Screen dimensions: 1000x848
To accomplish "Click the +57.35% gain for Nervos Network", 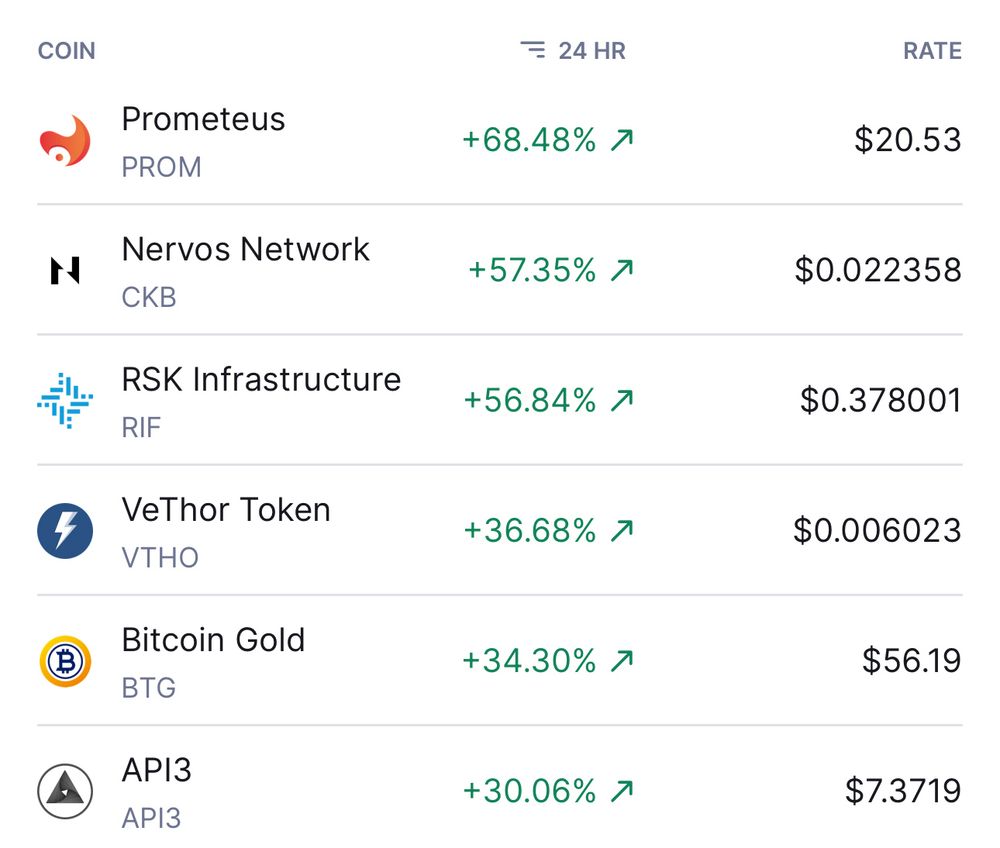I will (x=531, y=270).
